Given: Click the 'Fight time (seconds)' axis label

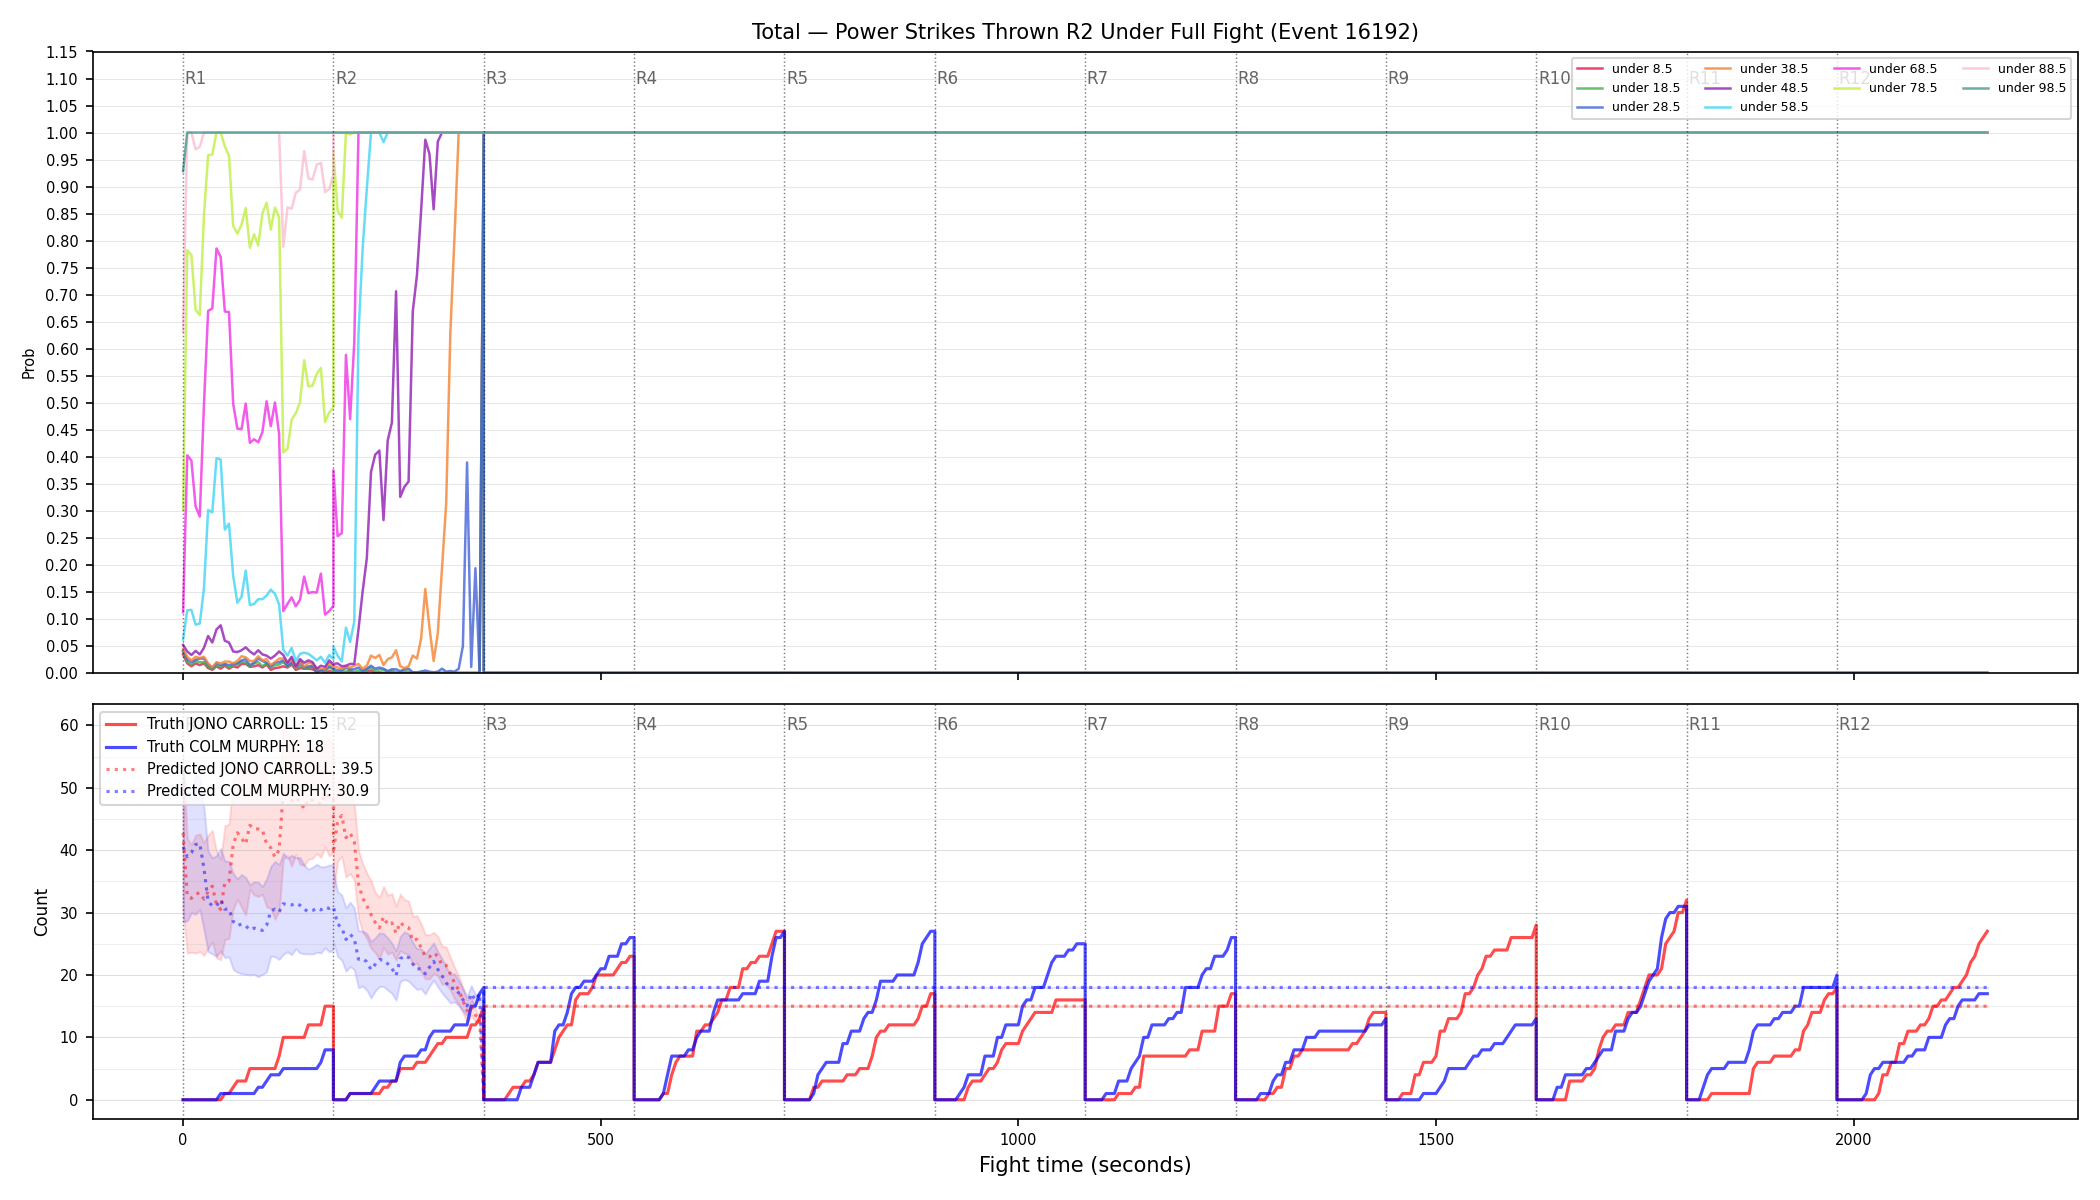Looking at the screenshot, I should [x=1085, y=1165].
